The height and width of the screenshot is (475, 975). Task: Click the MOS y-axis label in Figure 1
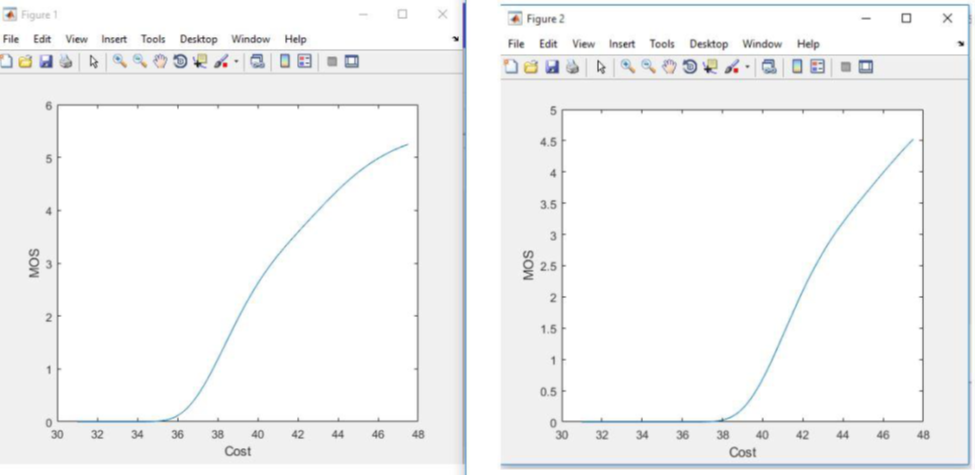tap(35, 263)
